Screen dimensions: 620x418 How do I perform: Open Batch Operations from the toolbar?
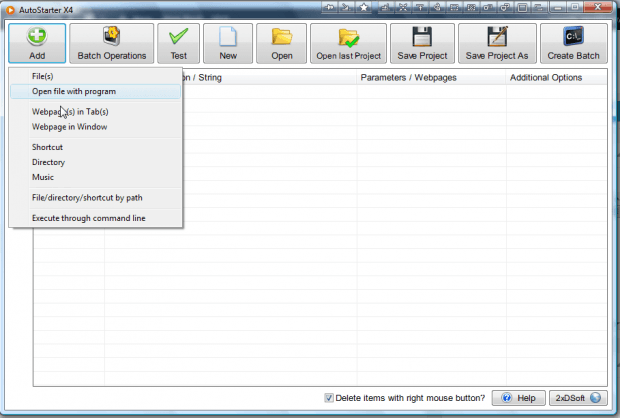112,43
